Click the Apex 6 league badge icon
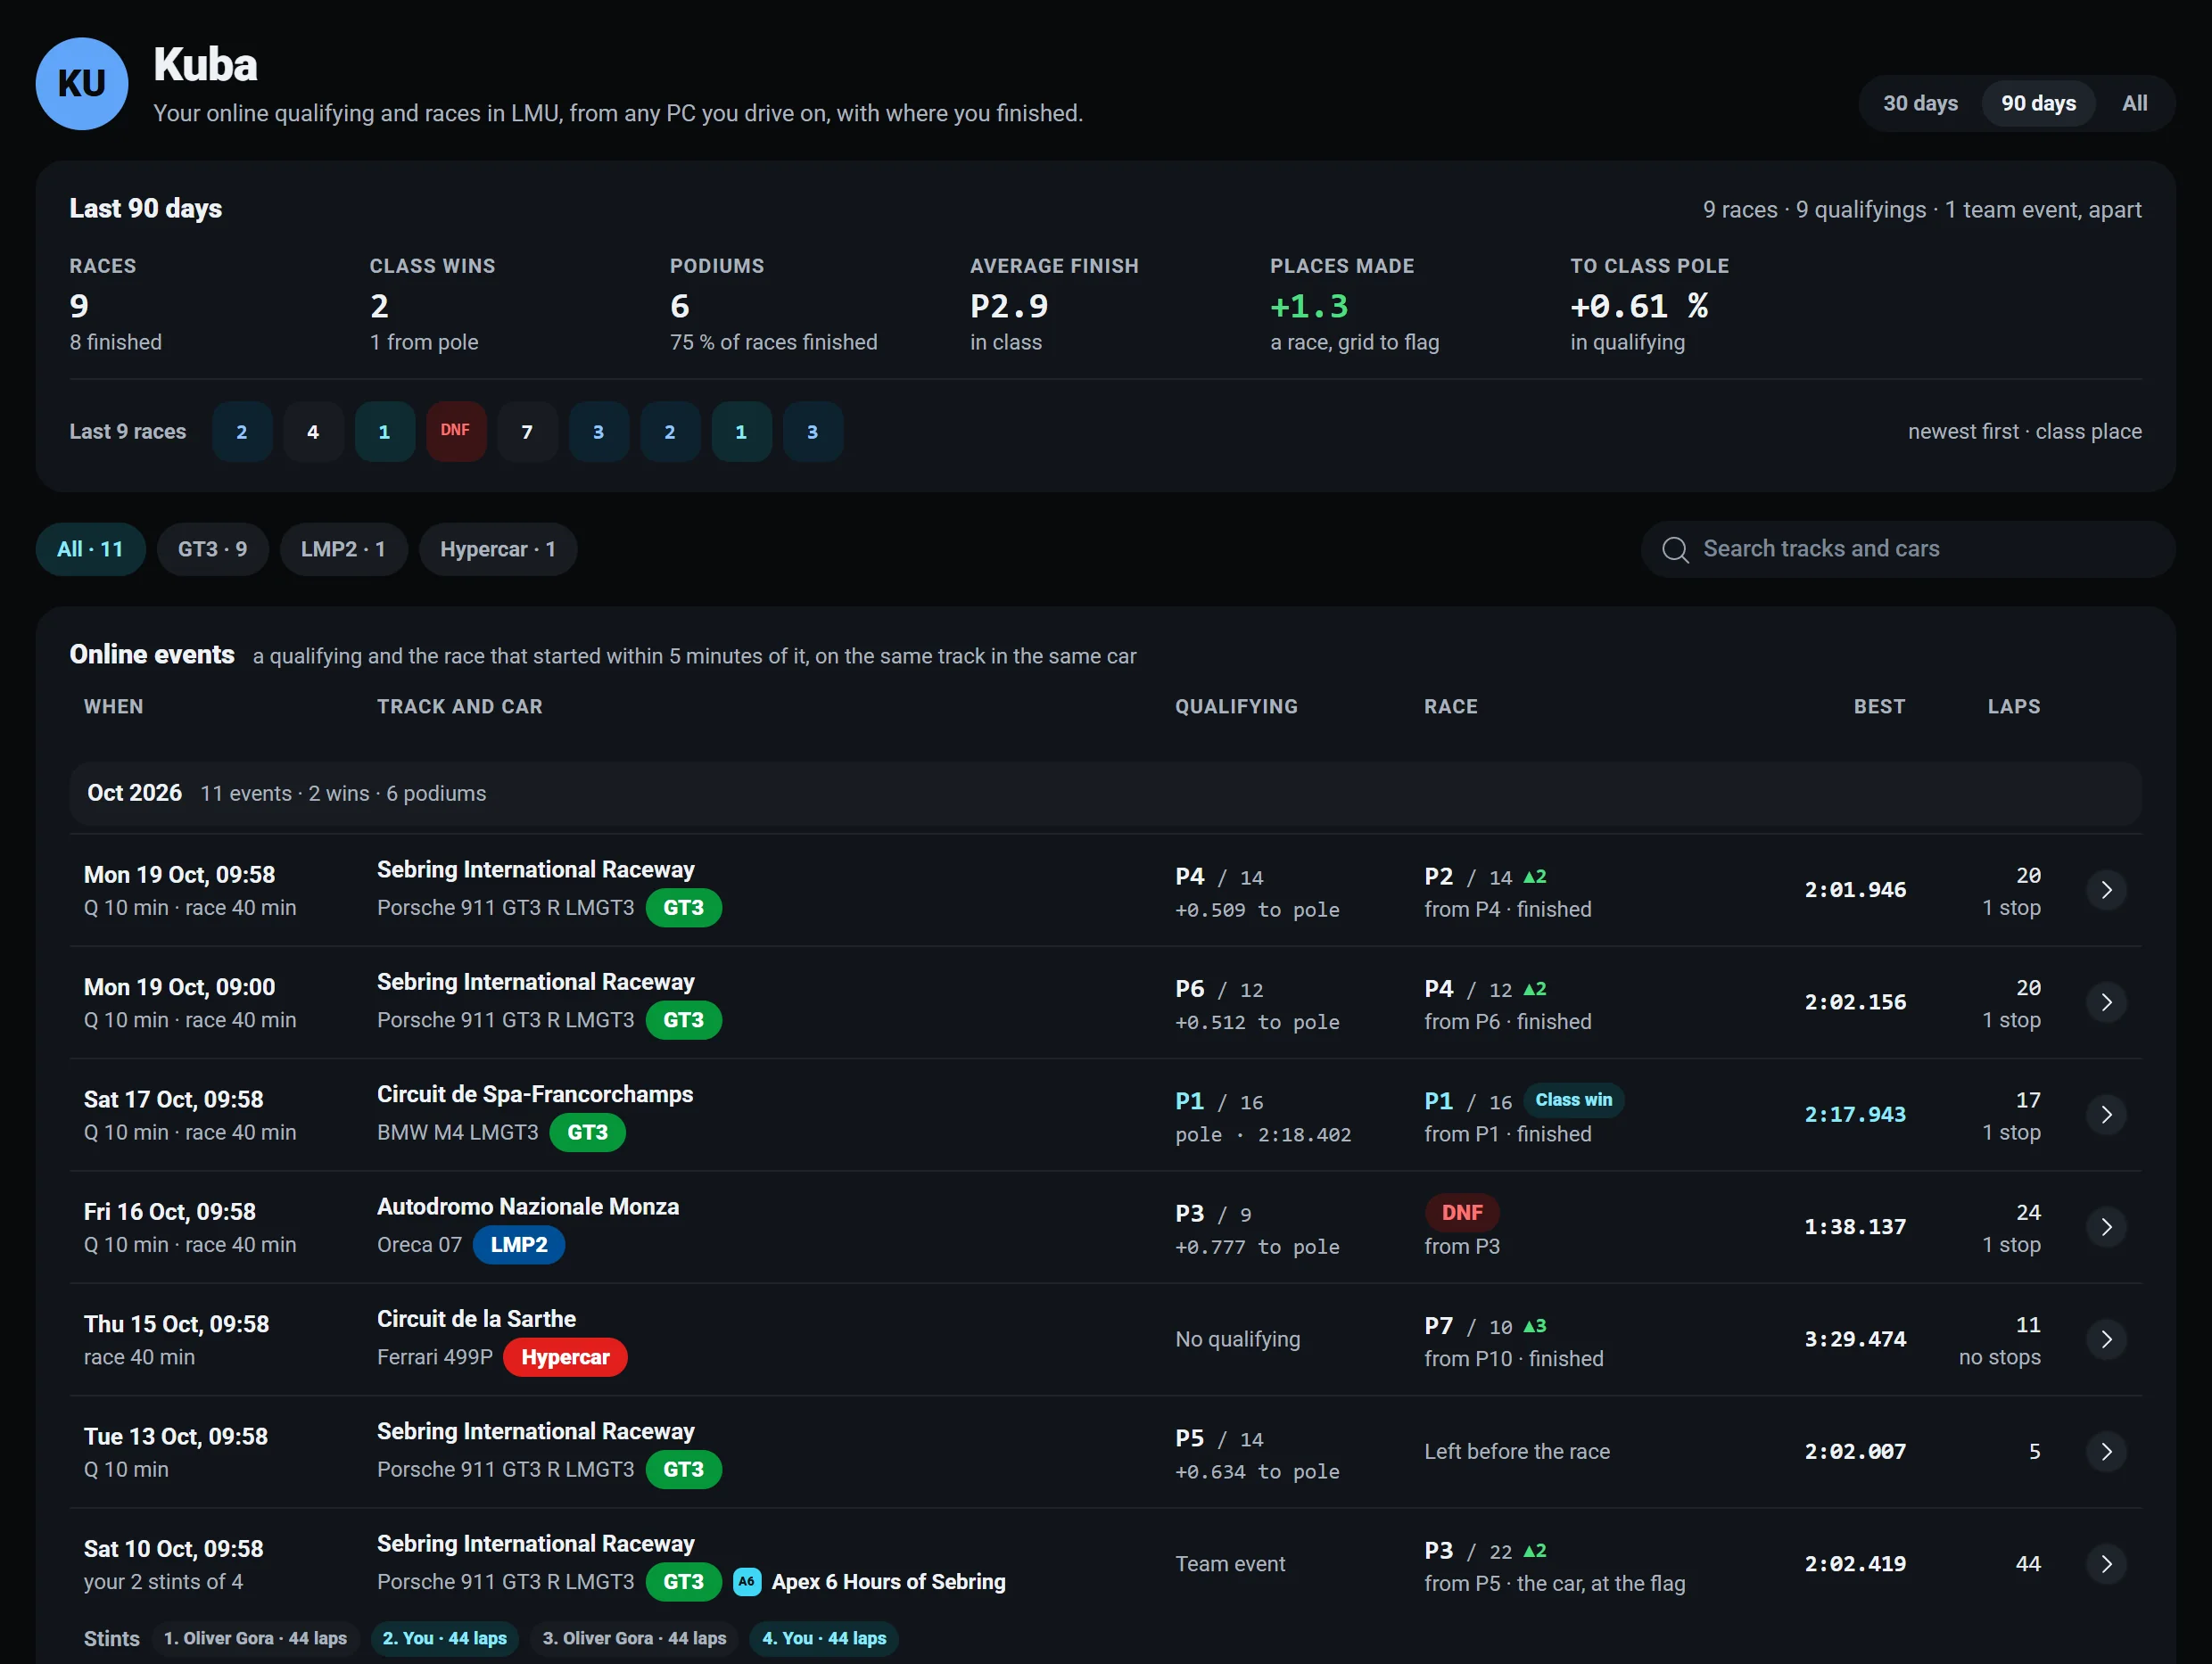Screen dimensions: 2212x1664 747,1582
